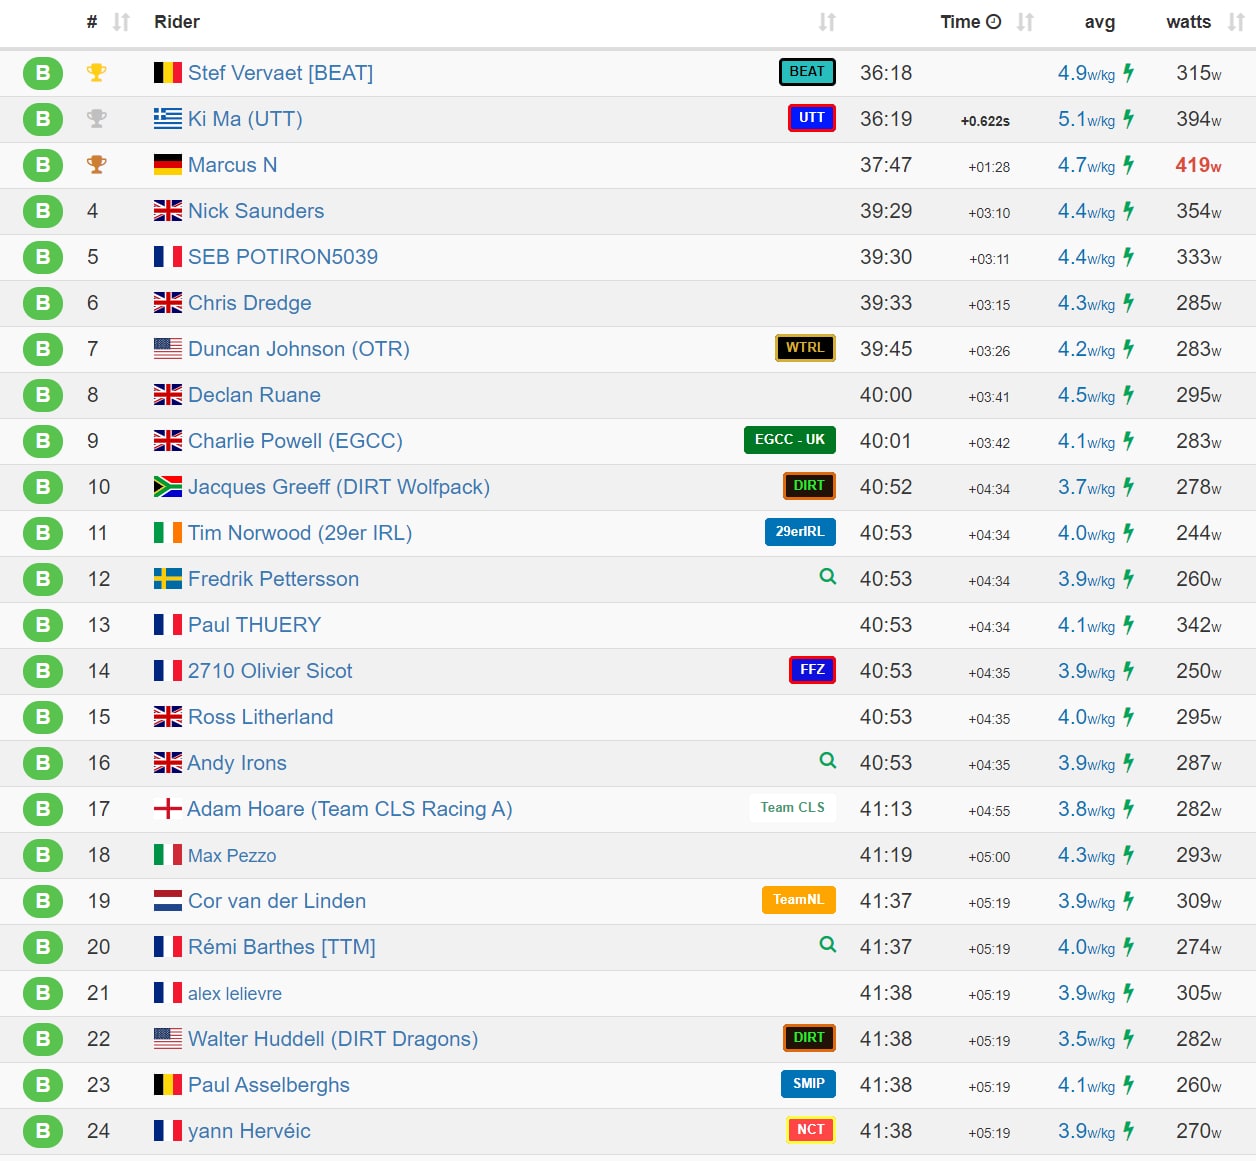
Task: Click magnifier icon in Rémi Barthes row
Action: click(x=827, y=945)
